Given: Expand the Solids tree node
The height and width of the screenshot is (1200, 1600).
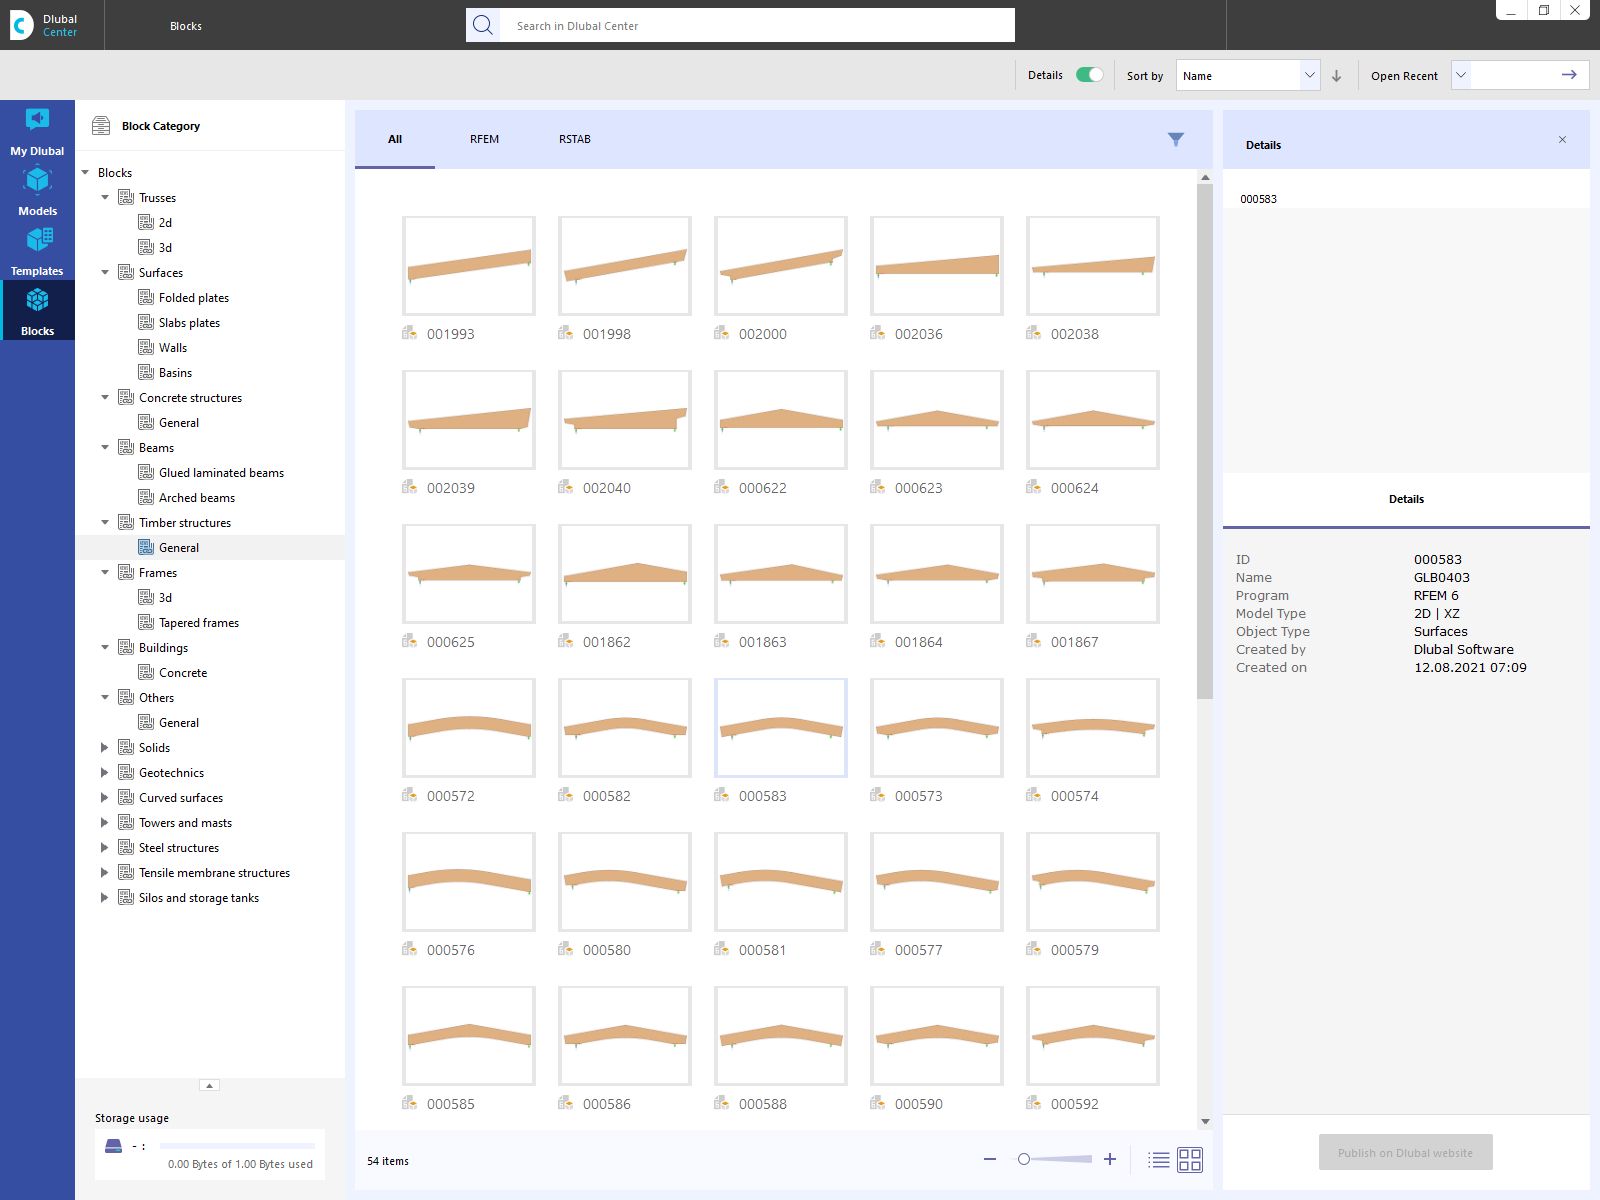Looking at the screenshot, I should (x=105, y=747).
